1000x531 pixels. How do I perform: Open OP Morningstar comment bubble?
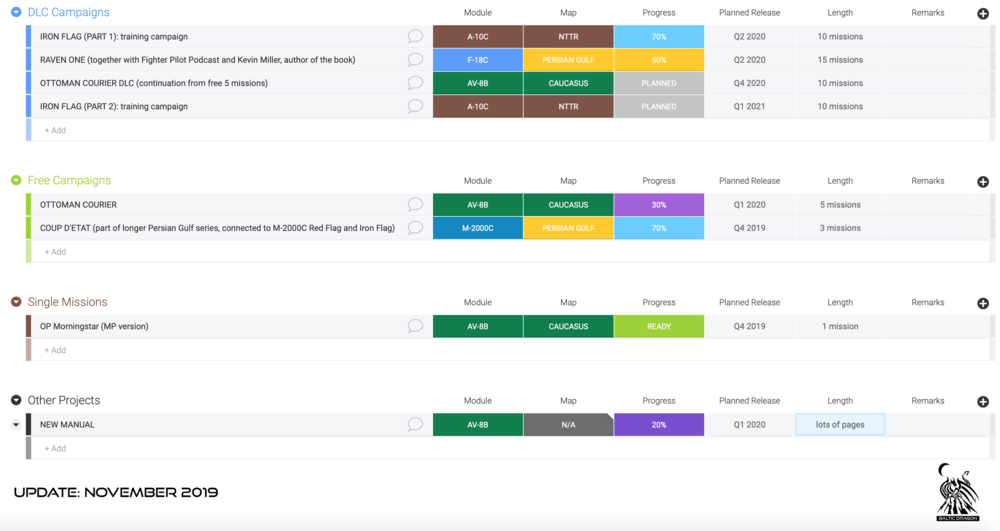click(415, 326)
